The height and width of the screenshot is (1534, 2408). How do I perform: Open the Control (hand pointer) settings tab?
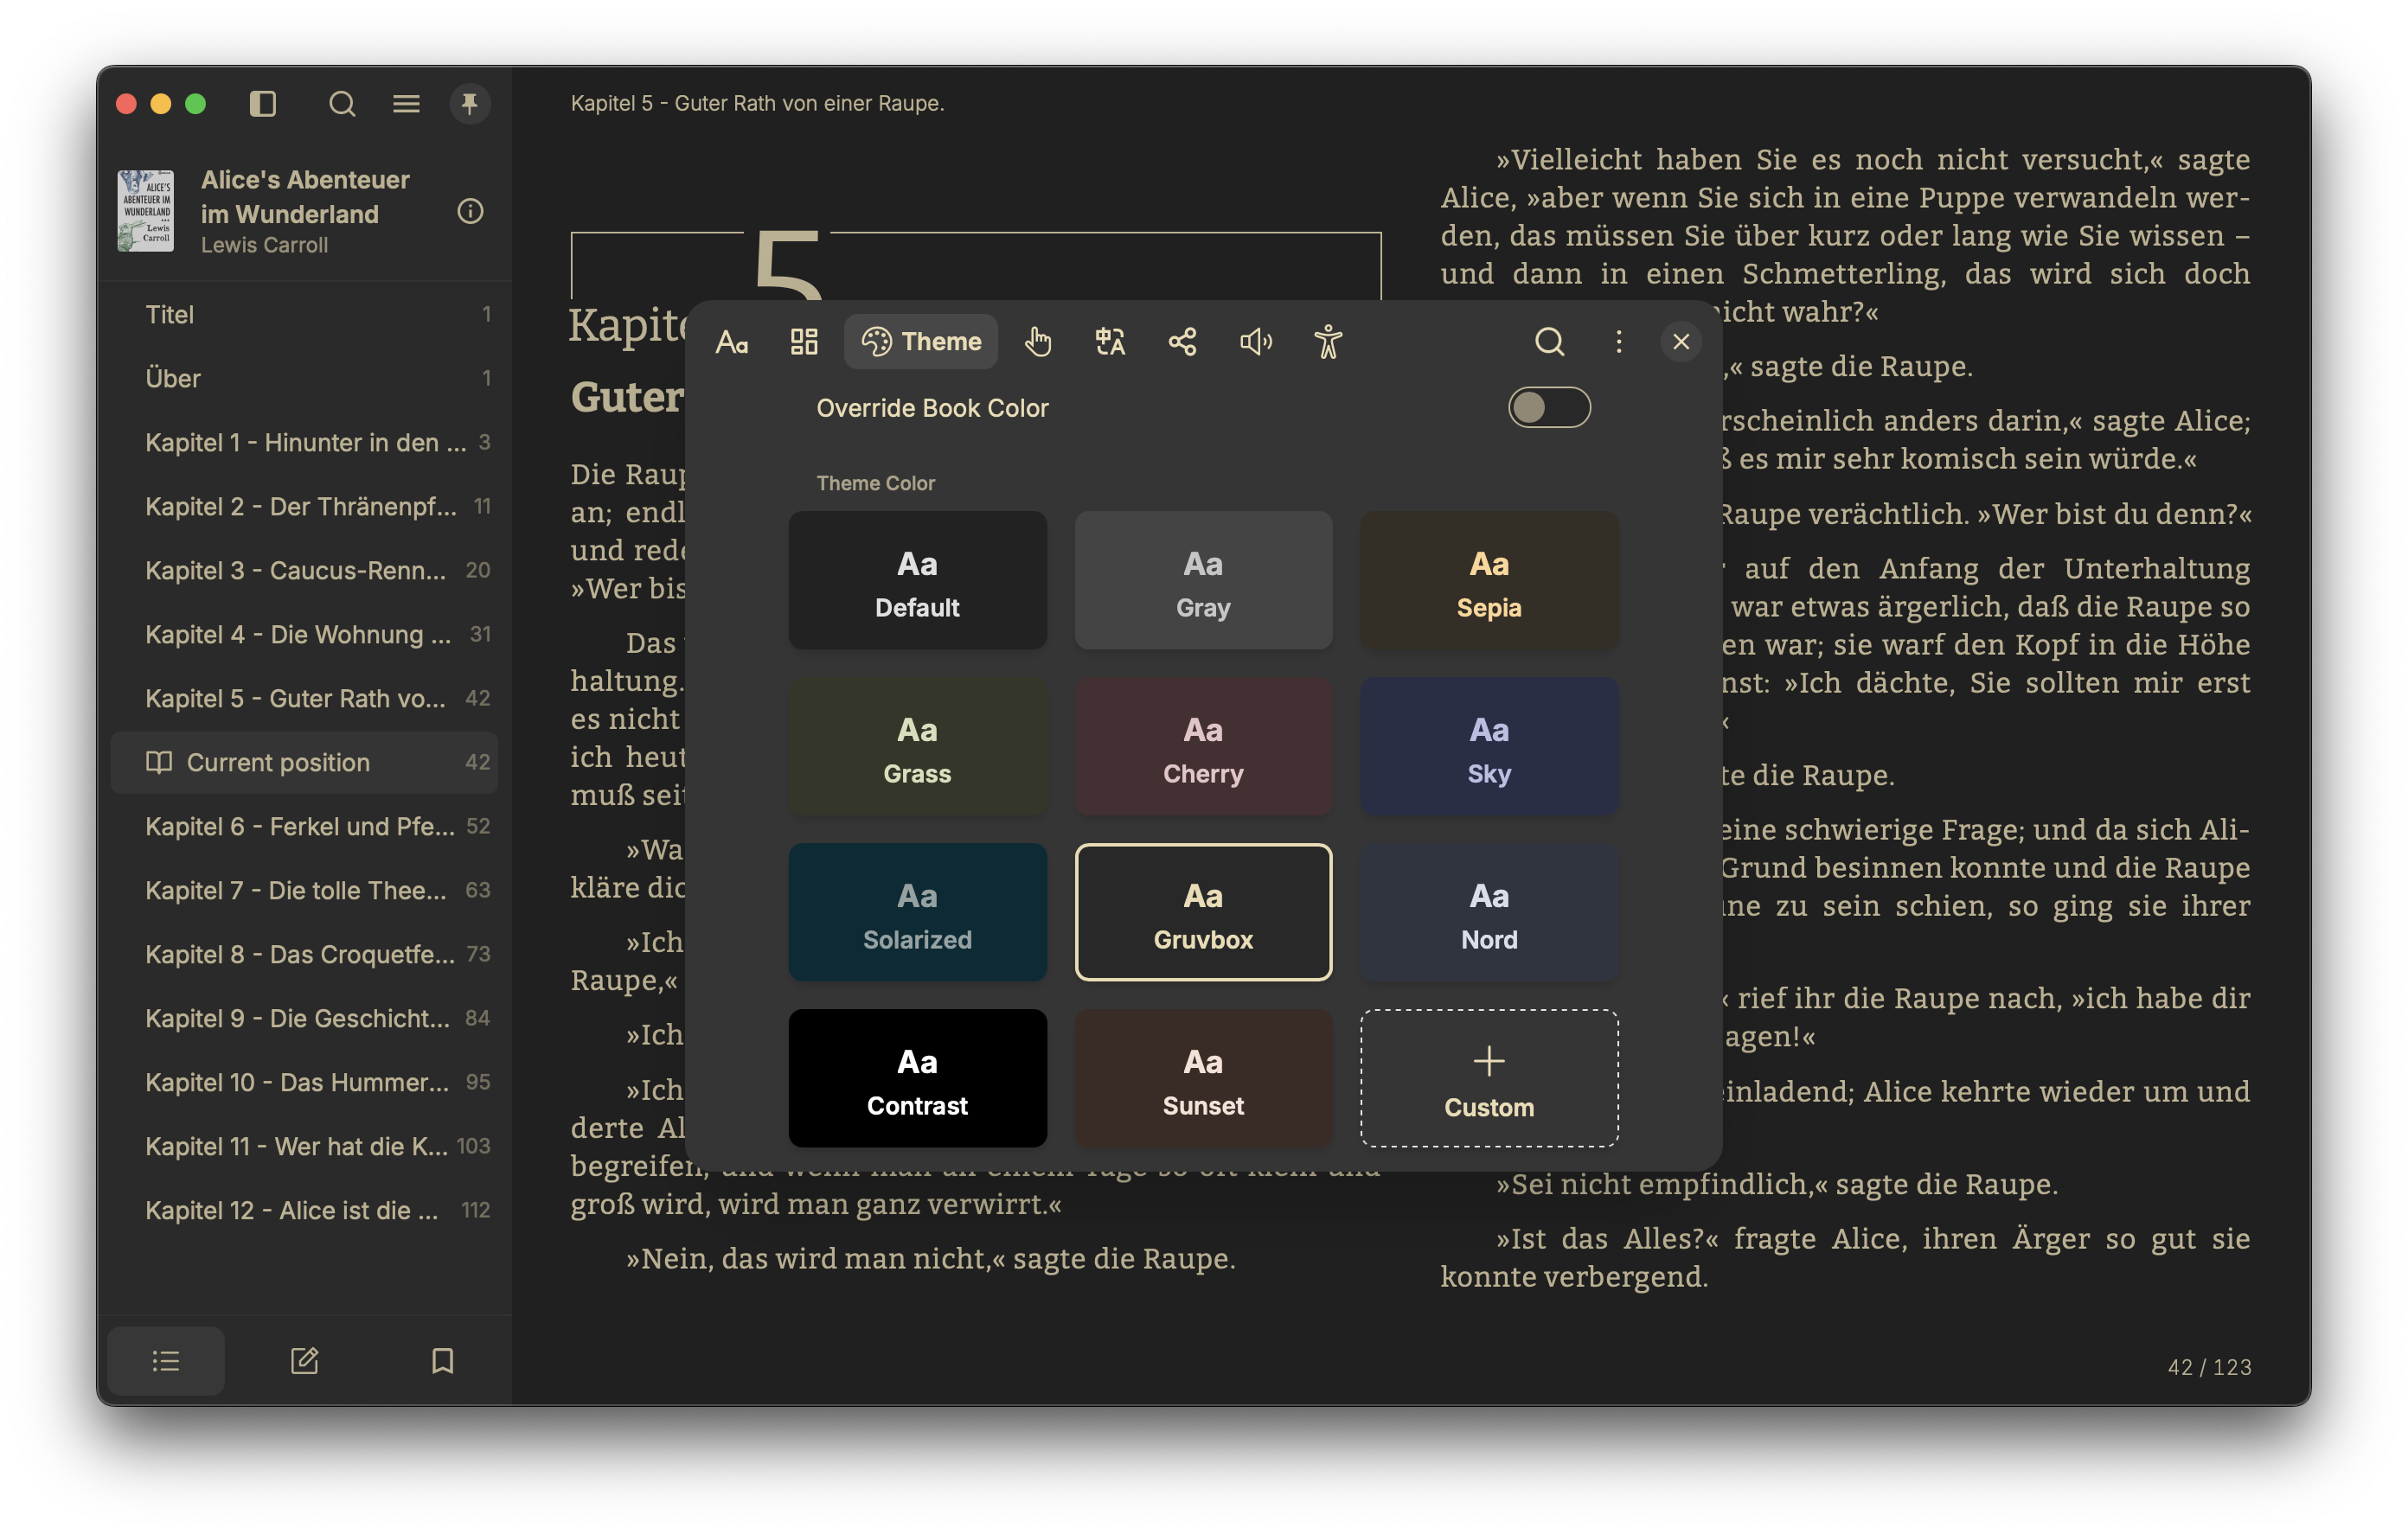pyautogui.click(x=1038, y=342)
